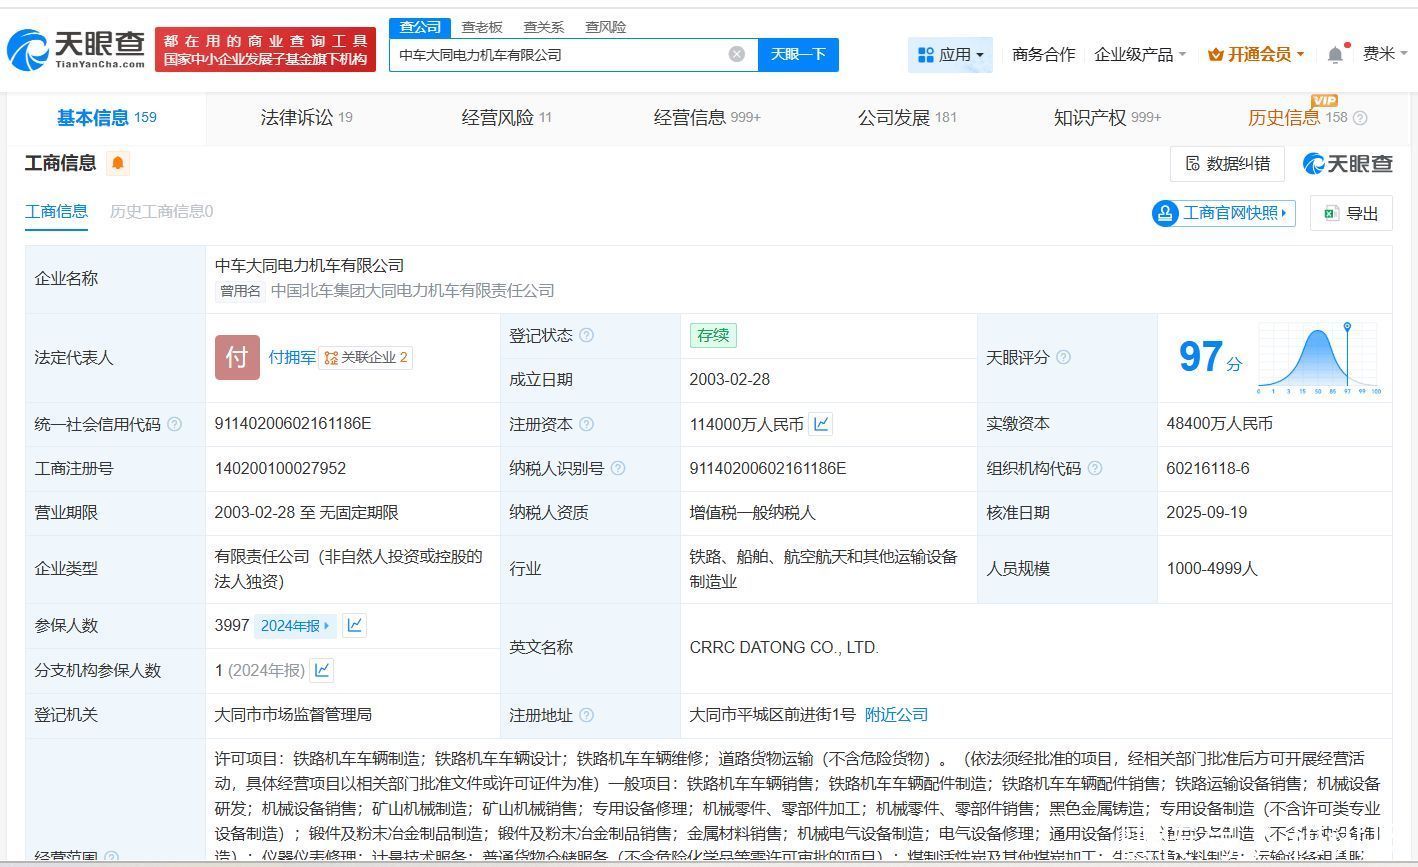1418x867 pixels.
Task: Clear the search box with the X icon
Action: [737, 54]
